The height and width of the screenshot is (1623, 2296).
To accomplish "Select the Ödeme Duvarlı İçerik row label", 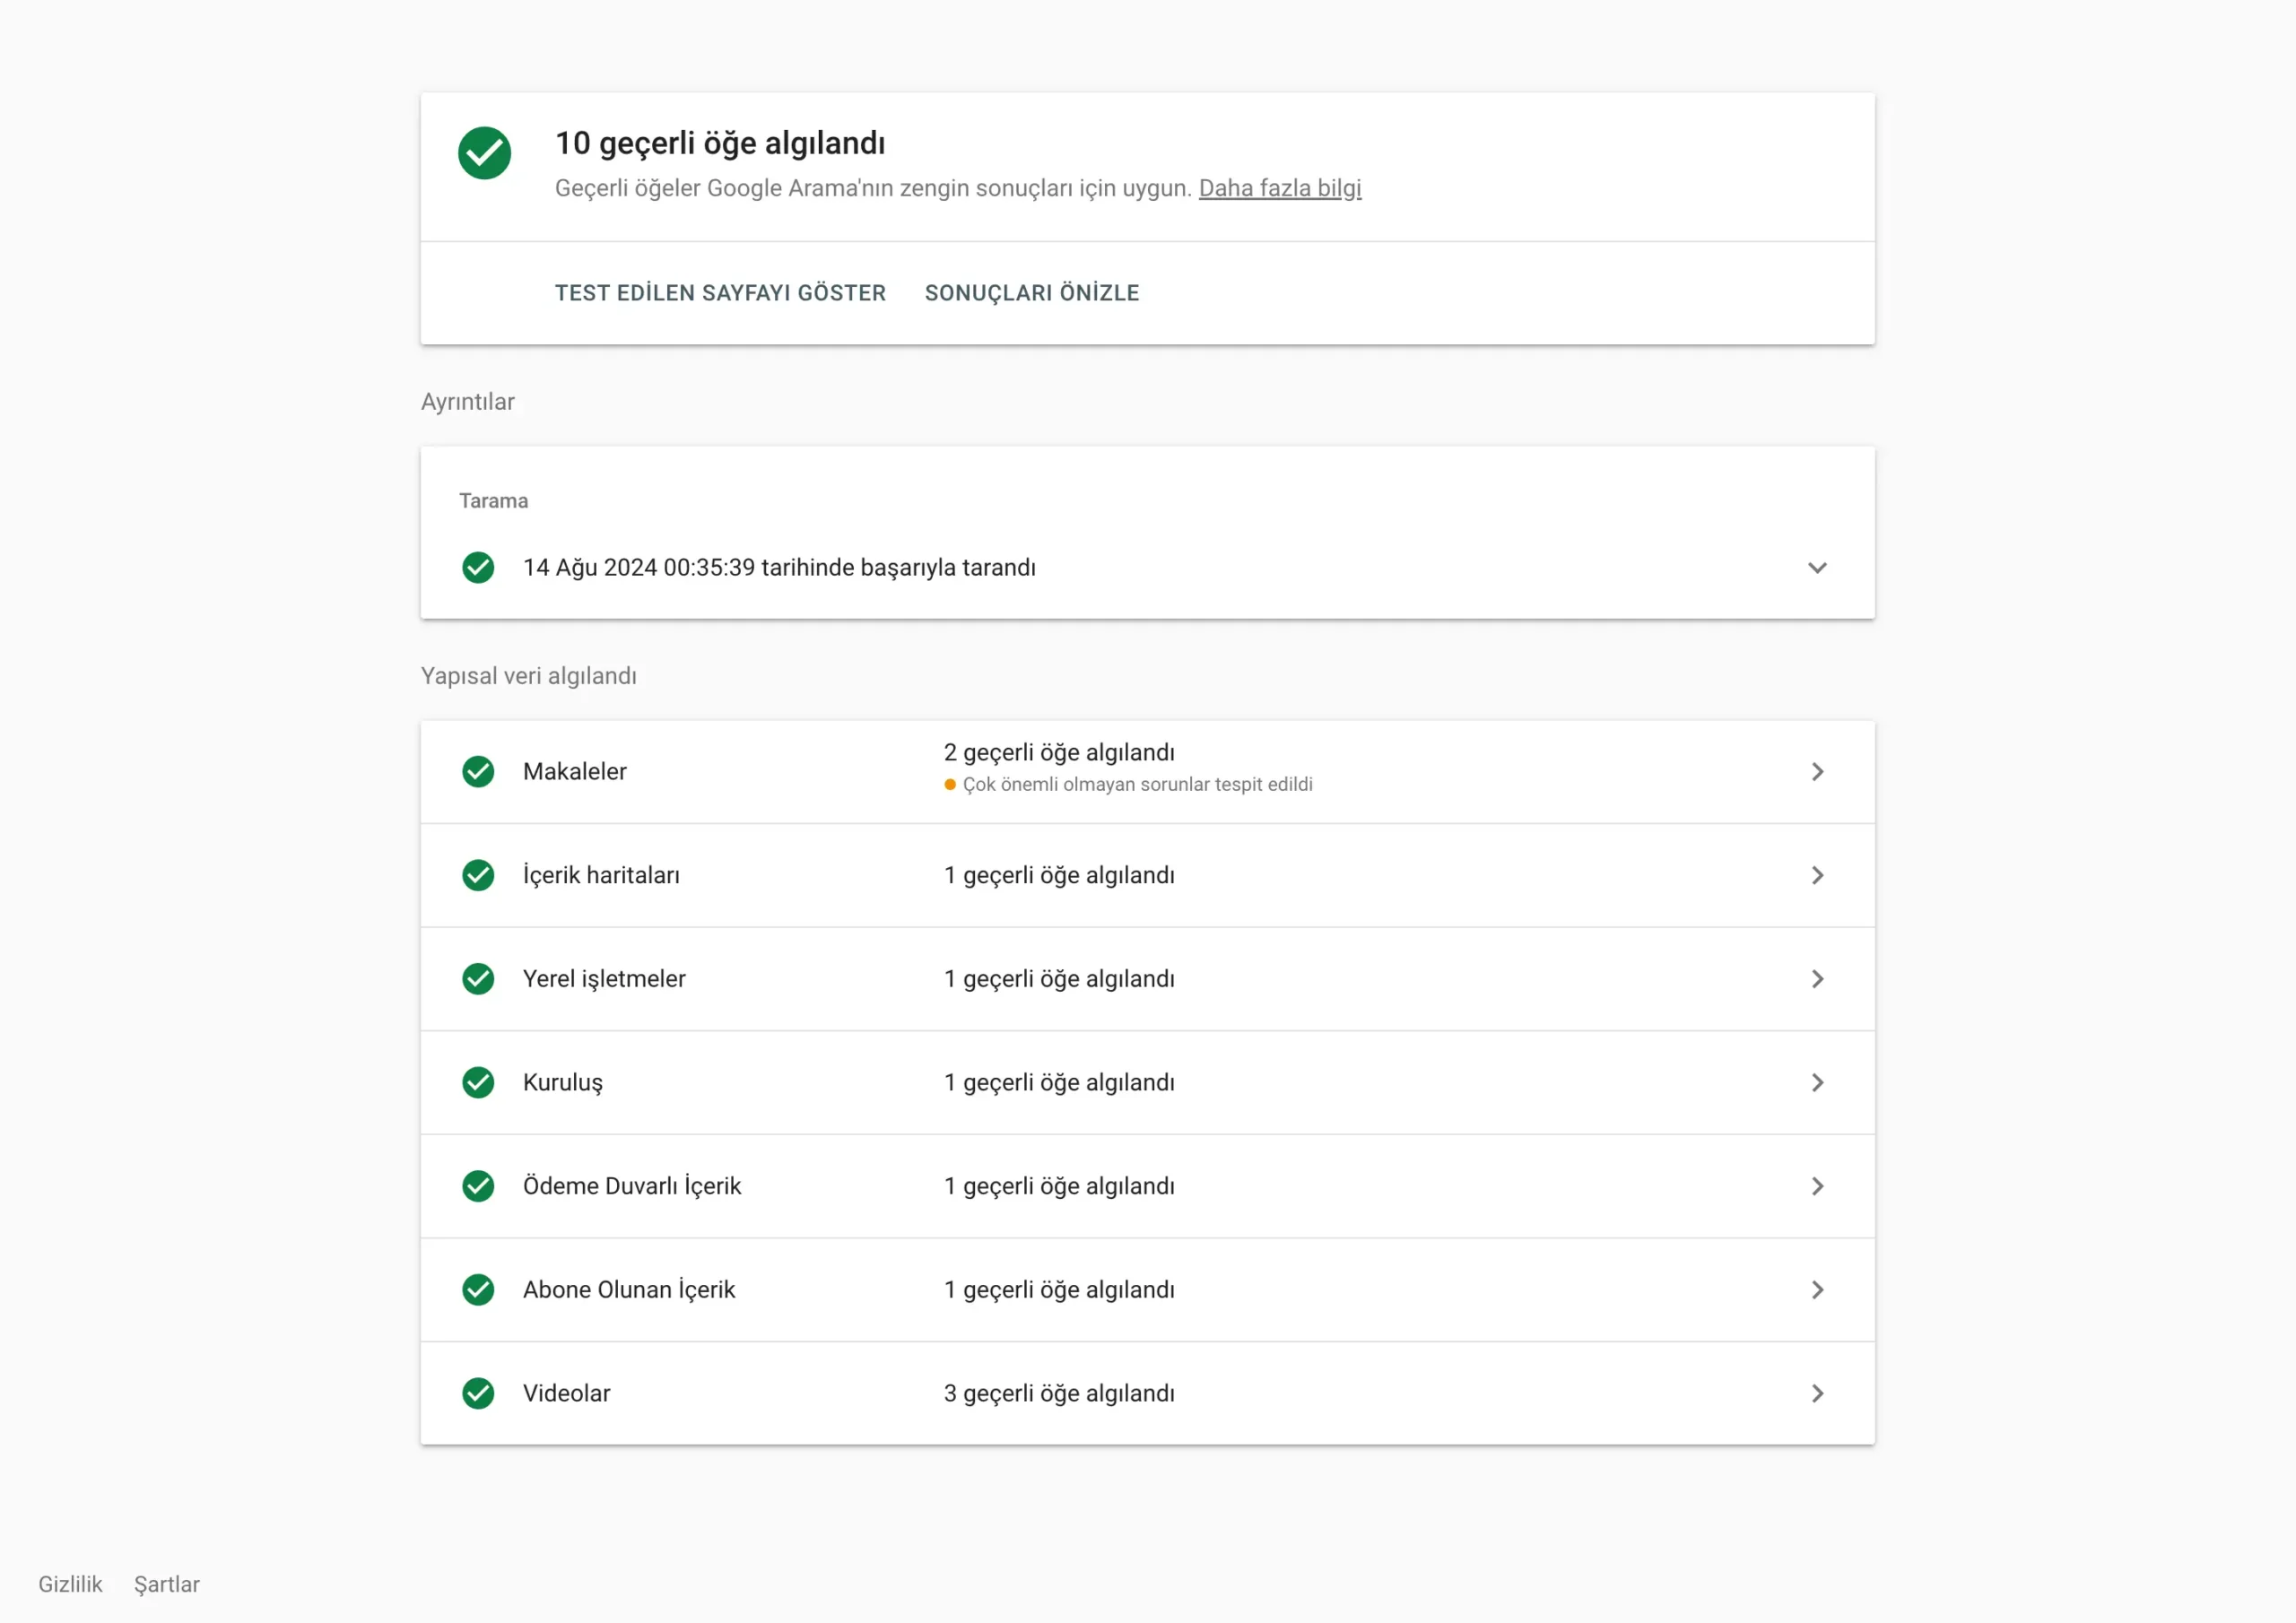I will pos(632,1186).
